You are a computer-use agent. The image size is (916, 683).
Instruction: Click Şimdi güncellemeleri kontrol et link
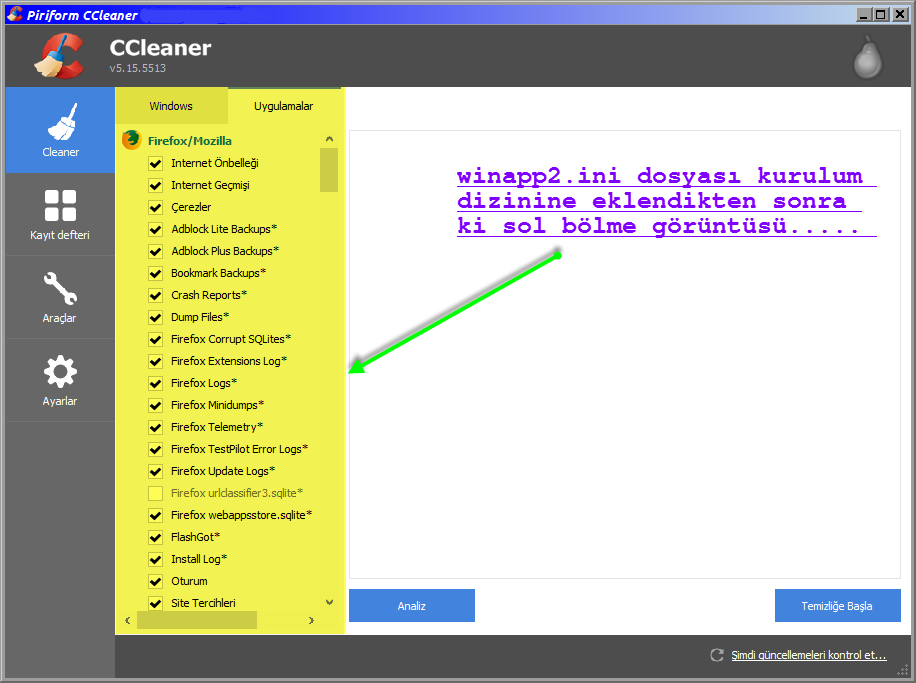809,655
